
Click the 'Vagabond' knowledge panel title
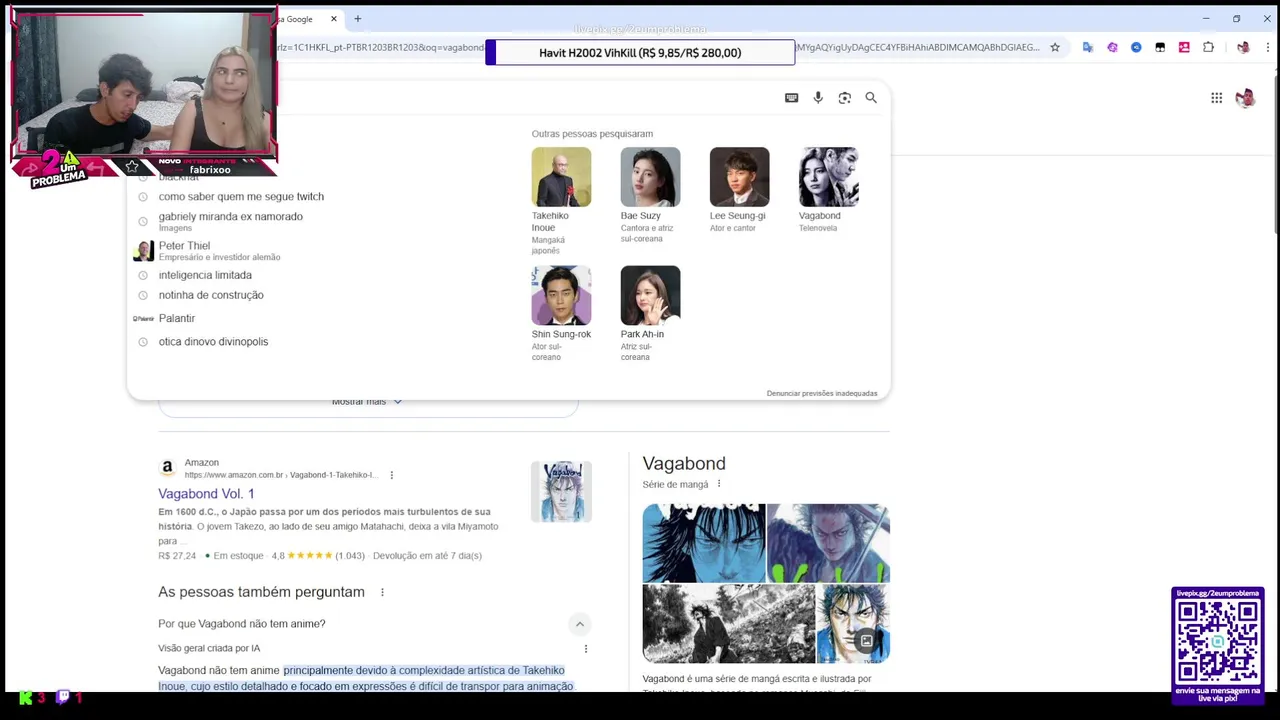point(684,463)
